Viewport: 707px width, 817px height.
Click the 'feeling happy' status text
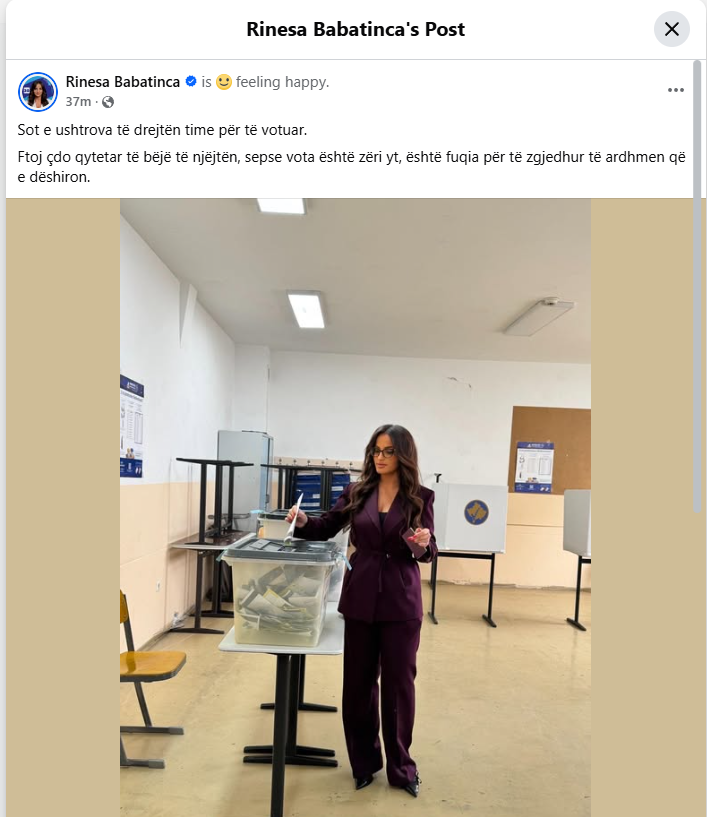282,82
